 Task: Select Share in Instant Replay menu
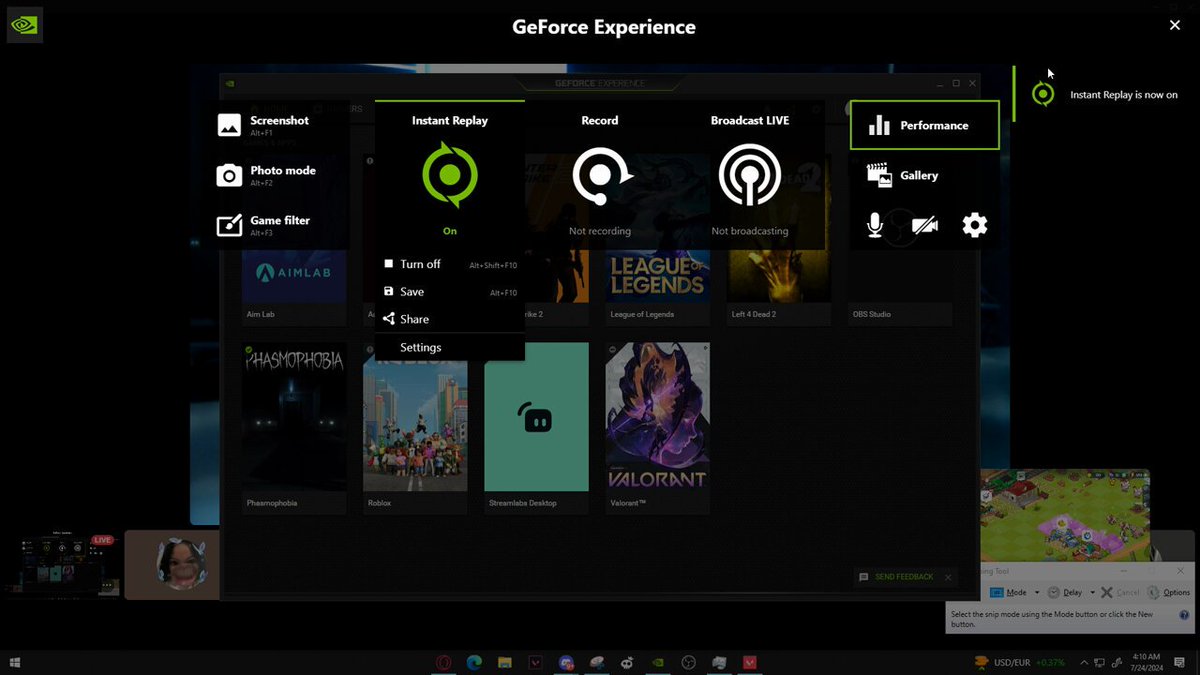click(450, 319)
